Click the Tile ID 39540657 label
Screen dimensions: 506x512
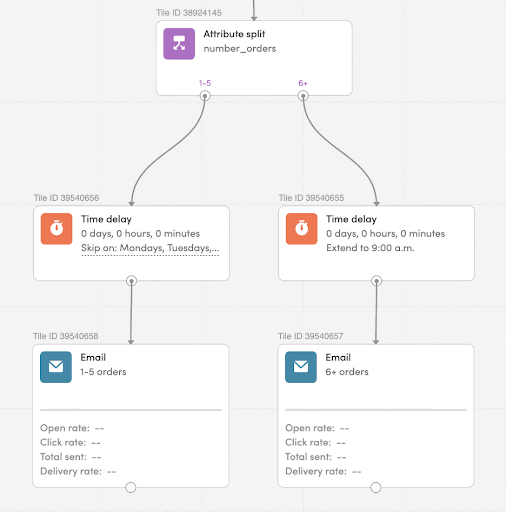(x=311, y=336)
